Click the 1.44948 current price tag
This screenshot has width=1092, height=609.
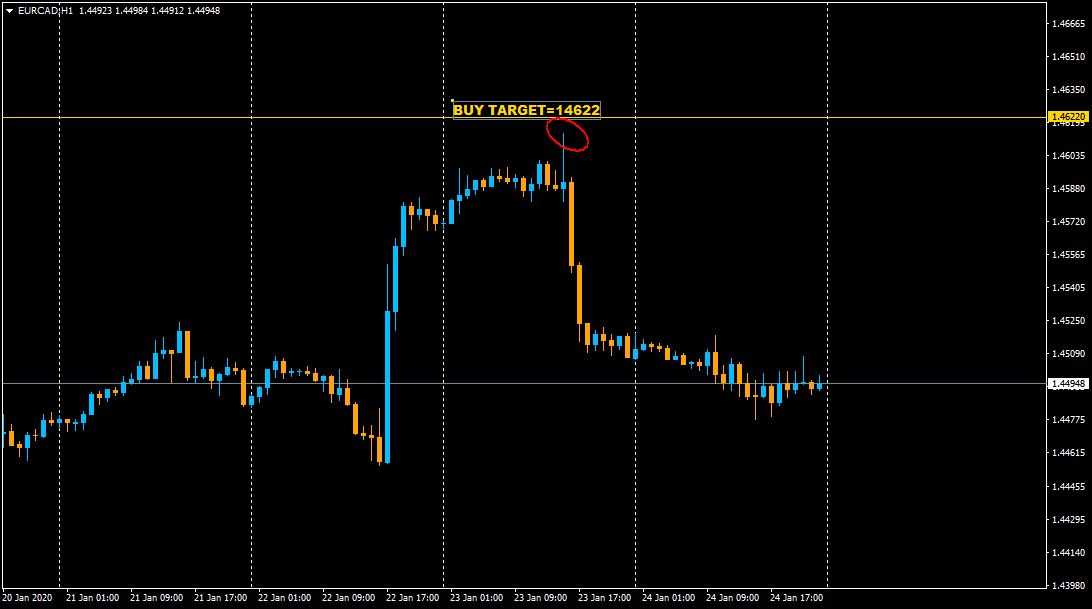(1068, 384)
